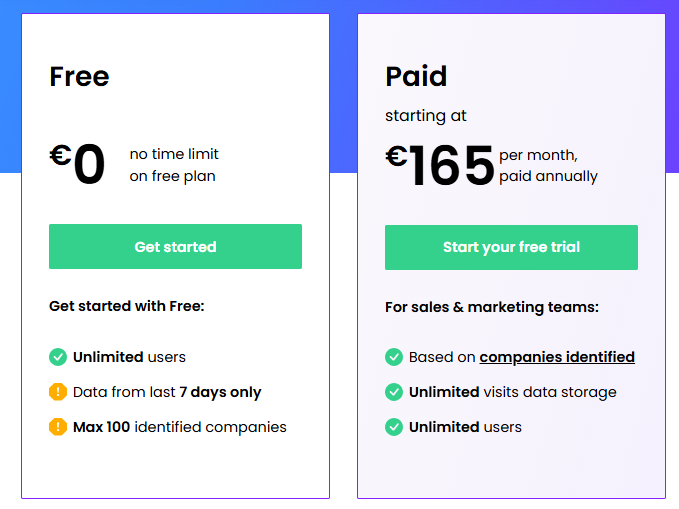679x509 pixels.
Task: Click green checkmark beside Based on companies identified
Action: coord(394,357)
